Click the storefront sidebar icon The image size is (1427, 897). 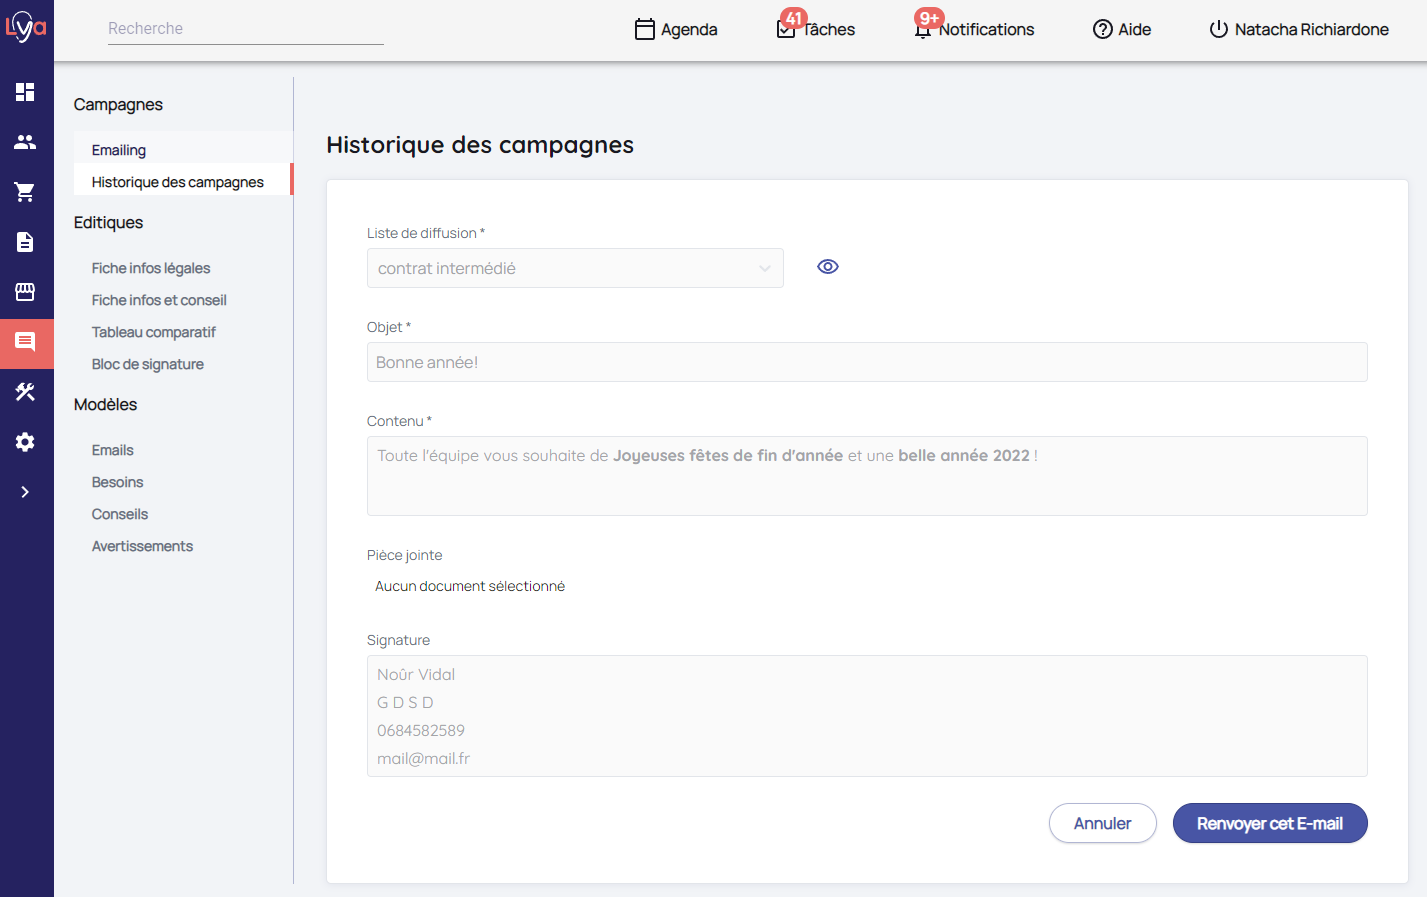point(25,292)
